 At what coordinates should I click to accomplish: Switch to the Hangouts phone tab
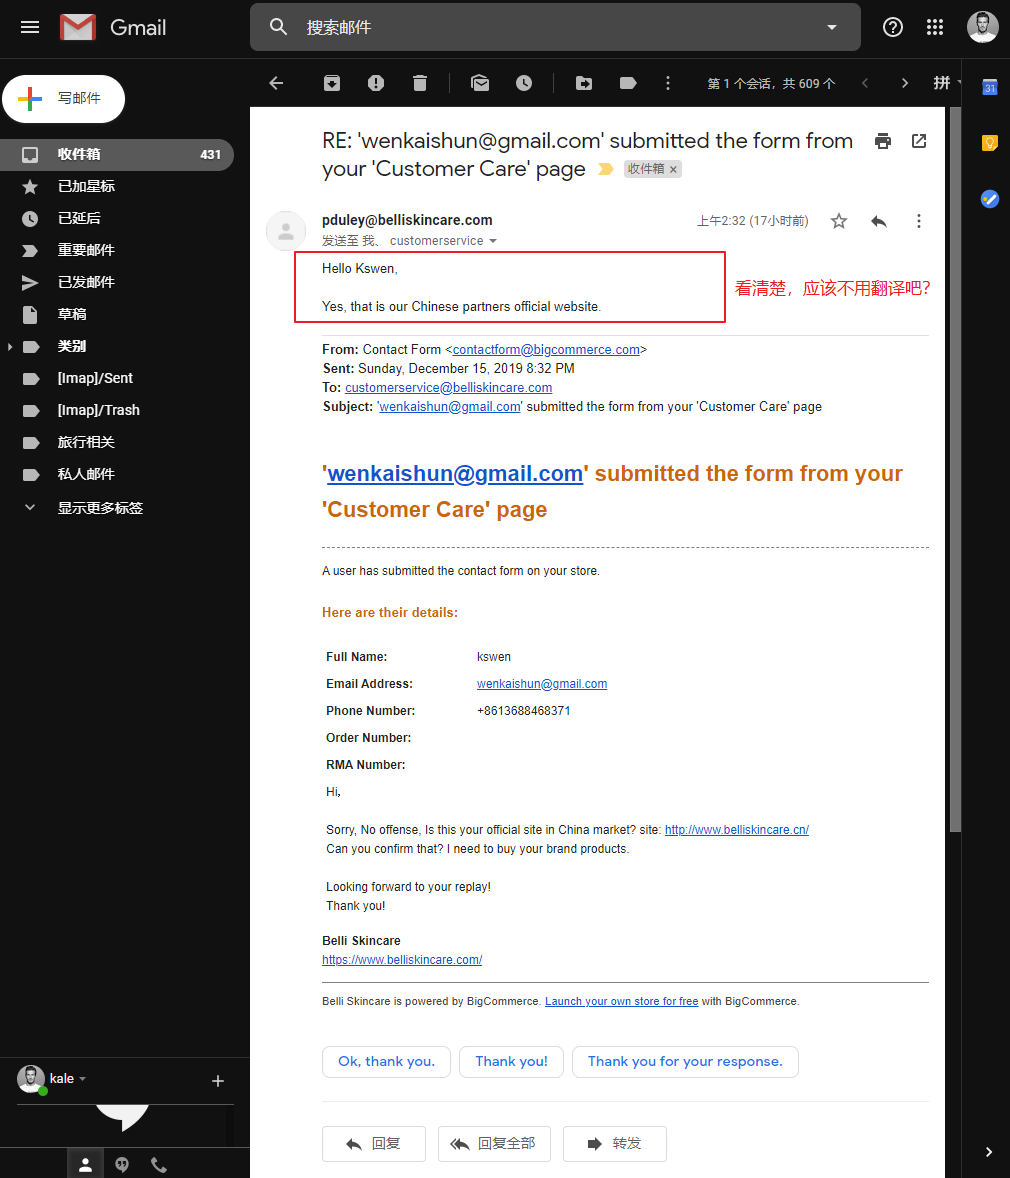[x=159, y=1164]
